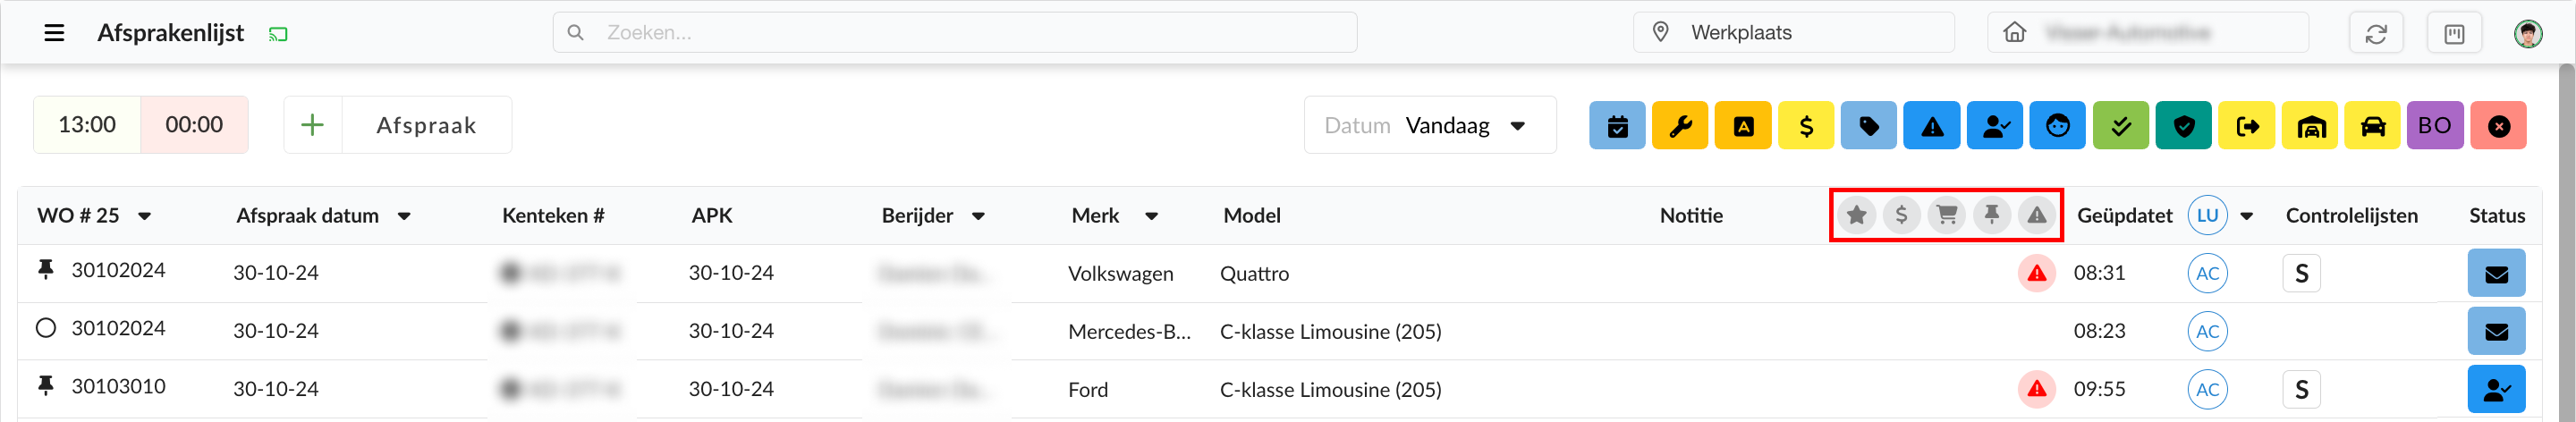Click the purple BO filter button
Viewport: 2576px width, 422px height.
pos(2434,126)
